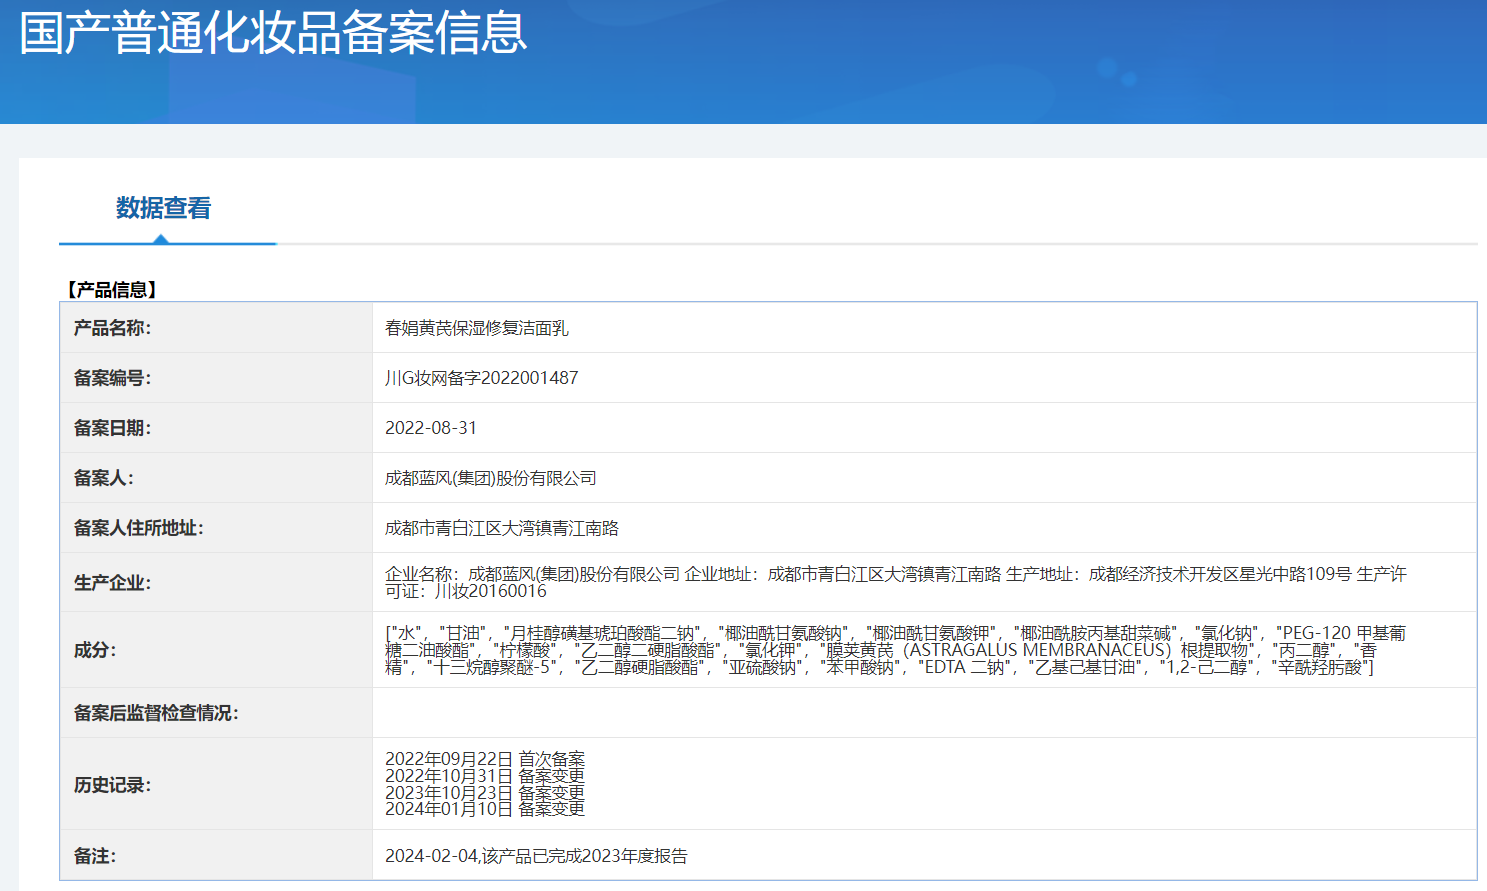Click the 备案日期 label

point(112,428)
